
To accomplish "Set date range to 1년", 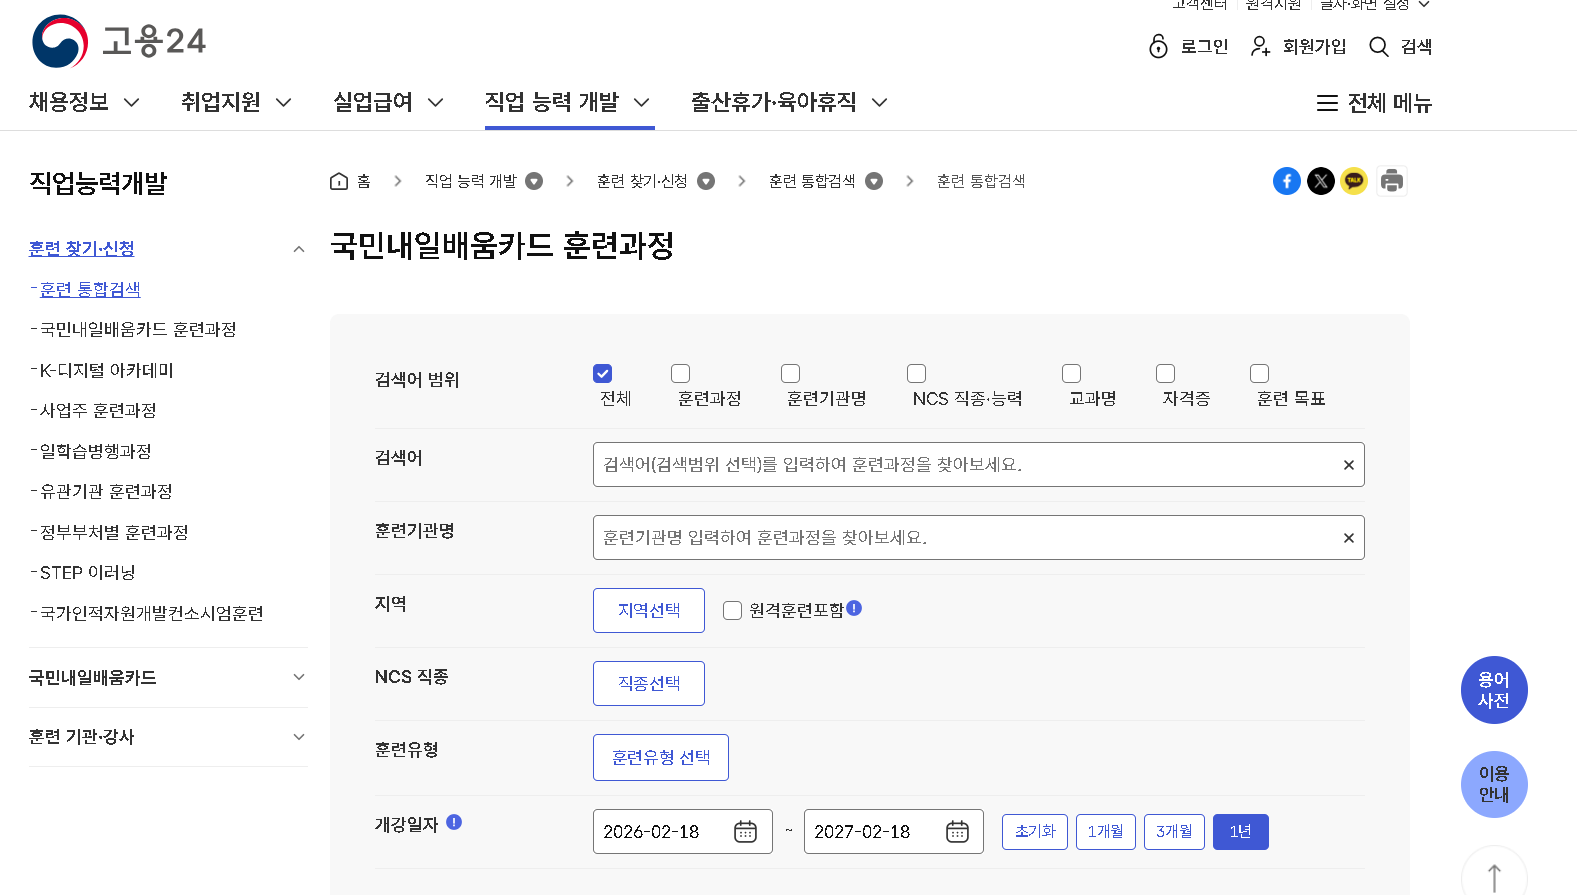I will tap(1241, 832).
